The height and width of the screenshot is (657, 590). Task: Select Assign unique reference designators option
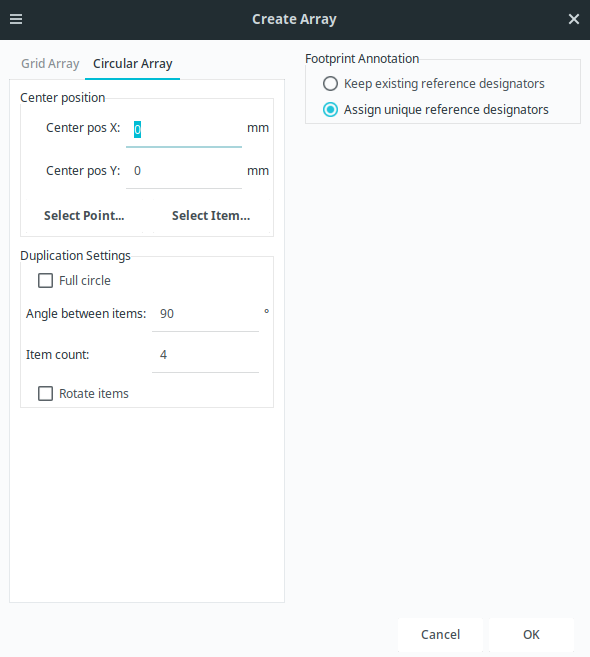pyautogui.click(x=330, y=110)
